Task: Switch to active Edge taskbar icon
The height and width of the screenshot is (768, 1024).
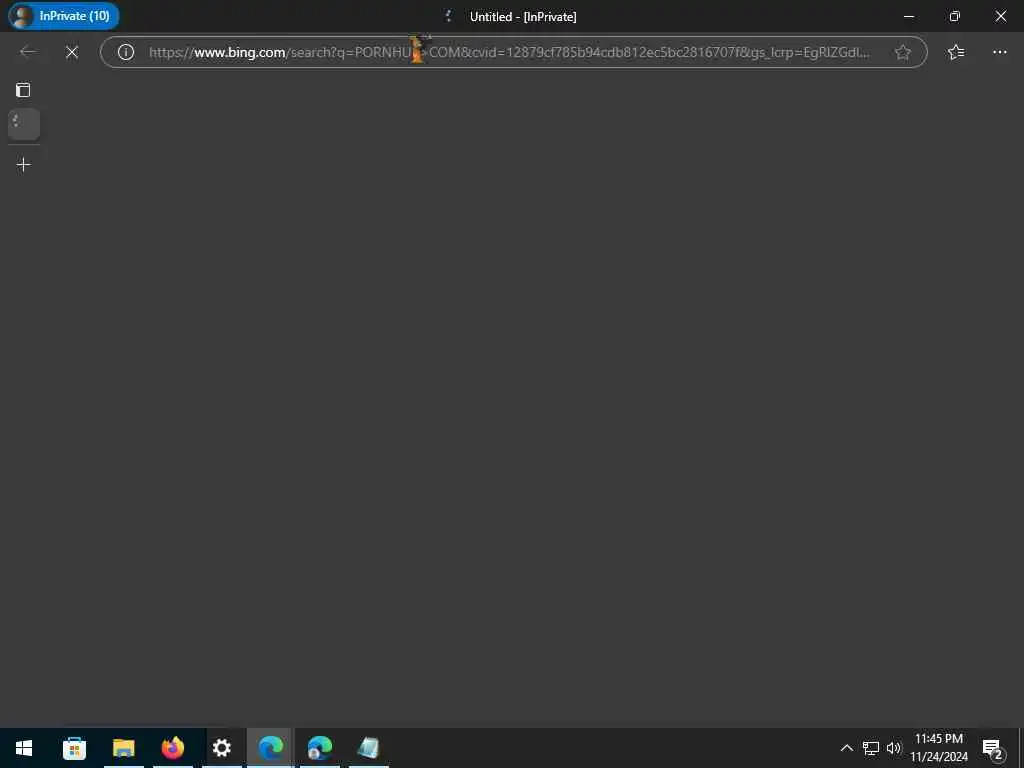Action: point(270,748)
